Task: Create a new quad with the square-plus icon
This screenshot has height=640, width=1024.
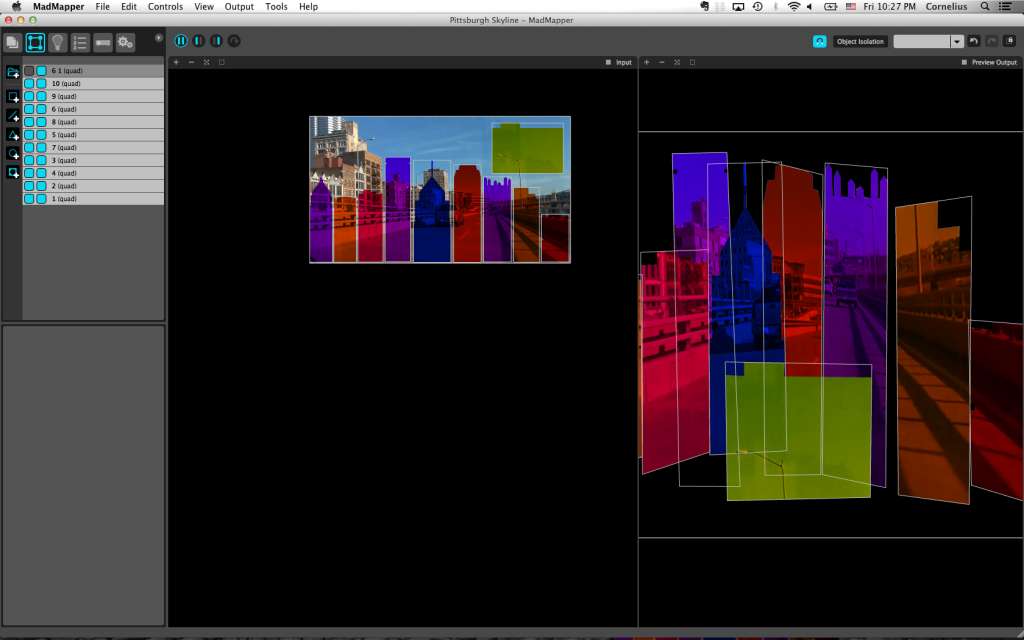Action: pyautogui.click(x=12, y=96)
